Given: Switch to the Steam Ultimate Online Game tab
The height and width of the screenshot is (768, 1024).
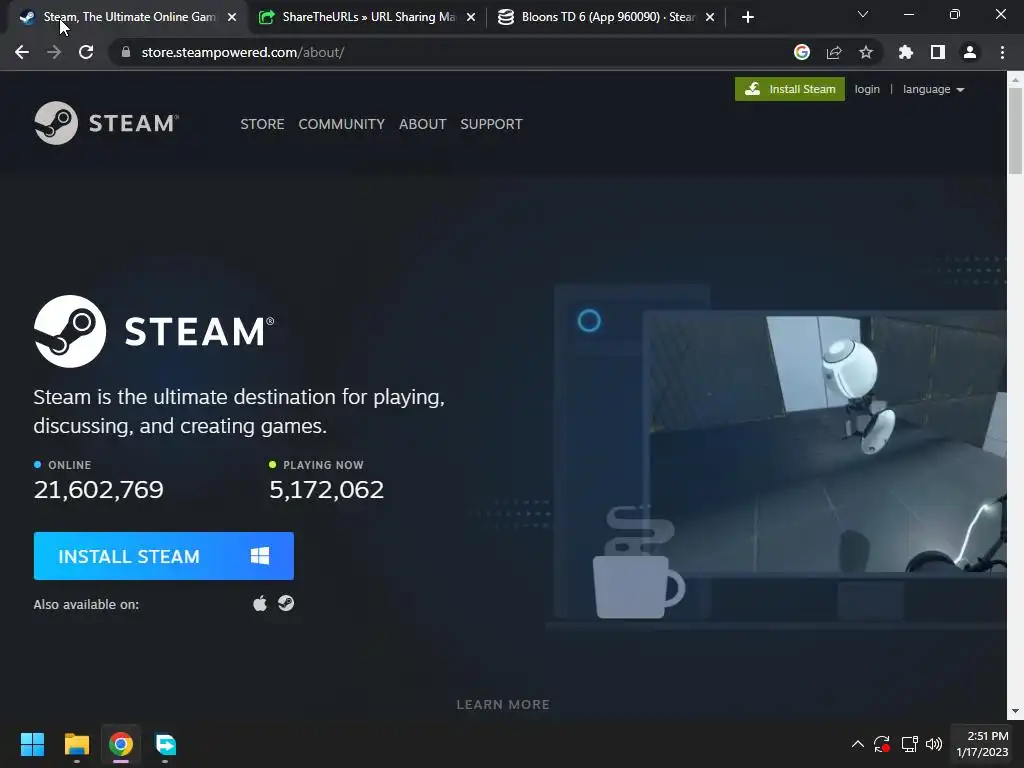Looking at the screenshot, I should tap(129, 17).
